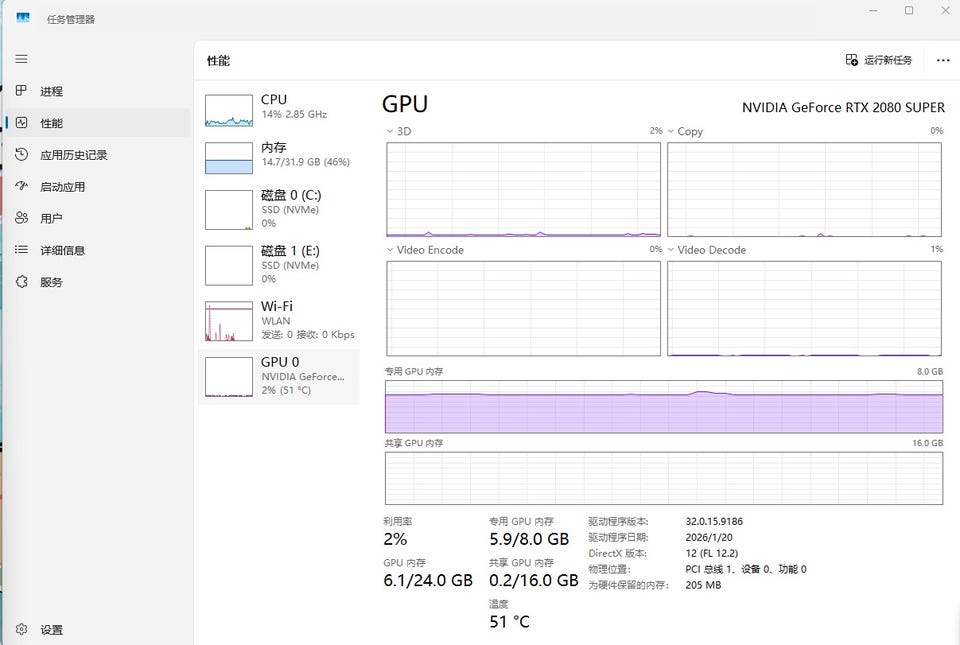The image size is (960, 645).
Task: Go to 启动应用 tab label
Action: click(x=62, y=187)
